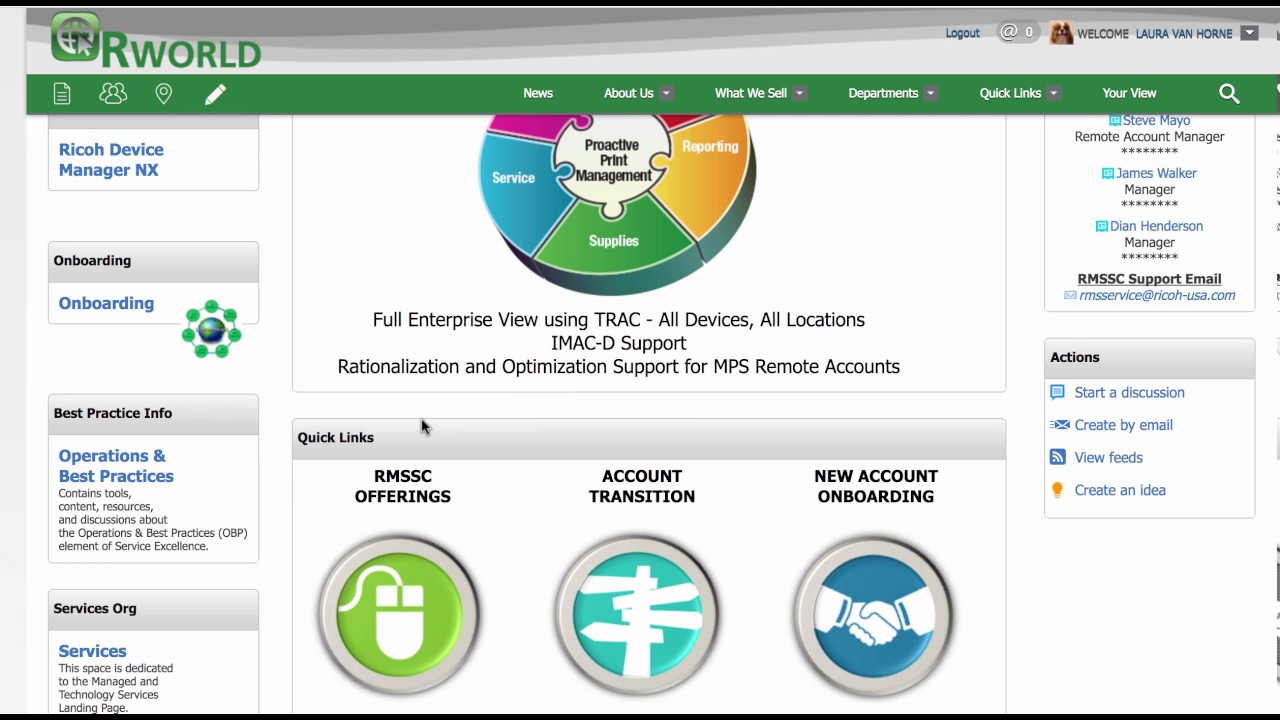Click the Laura Van Horne username

tap(1184, 34)
